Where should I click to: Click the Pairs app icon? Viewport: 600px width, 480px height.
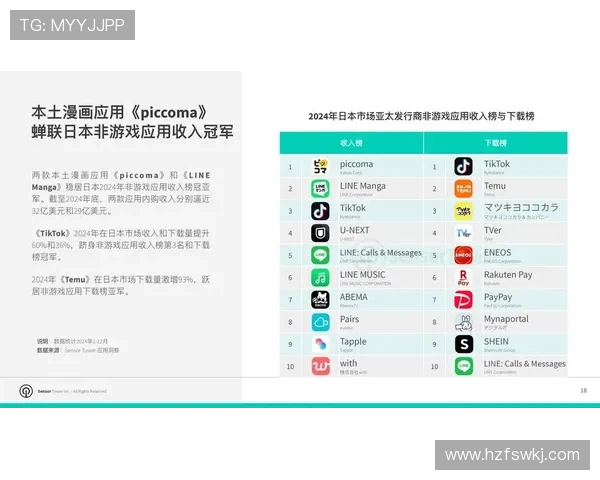pyautogui.click(x=320, y=322)
